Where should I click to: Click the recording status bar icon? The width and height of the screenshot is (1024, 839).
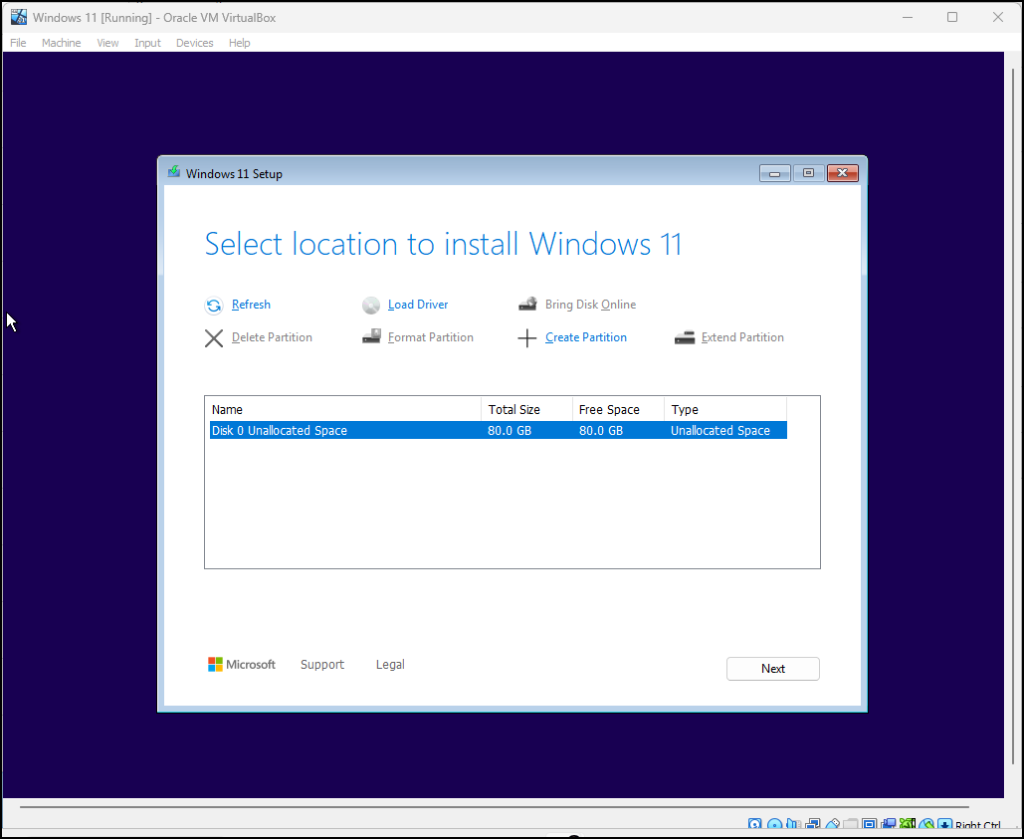[x=888, y=824]
